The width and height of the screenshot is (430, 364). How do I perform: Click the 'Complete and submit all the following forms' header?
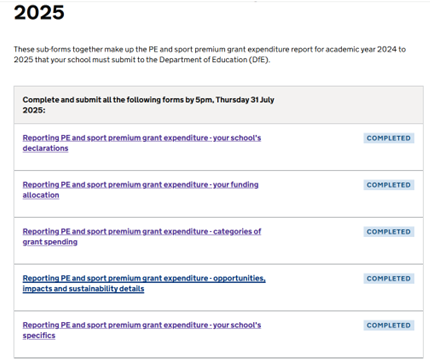point(148,105)
